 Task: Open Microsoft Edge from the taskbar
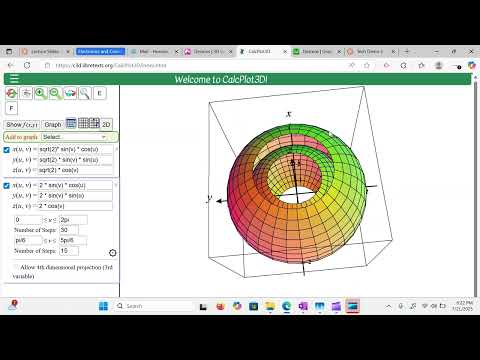click(x=286, y=306)
